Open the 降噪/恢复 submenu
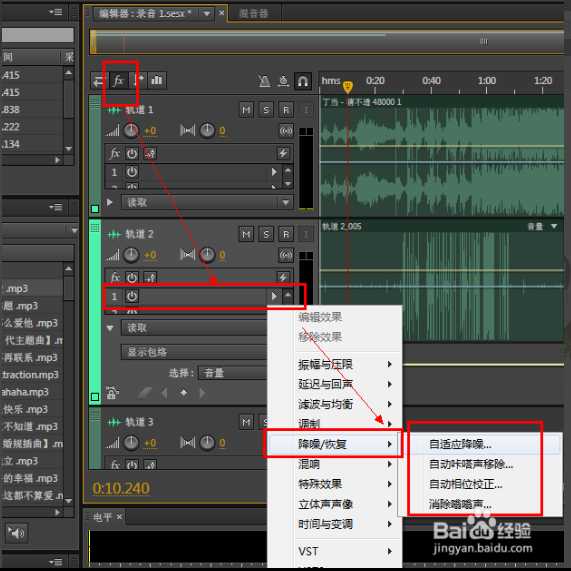The width and height of the screenshot is (571, 571). pyautogui.click(x=335, y=444)
